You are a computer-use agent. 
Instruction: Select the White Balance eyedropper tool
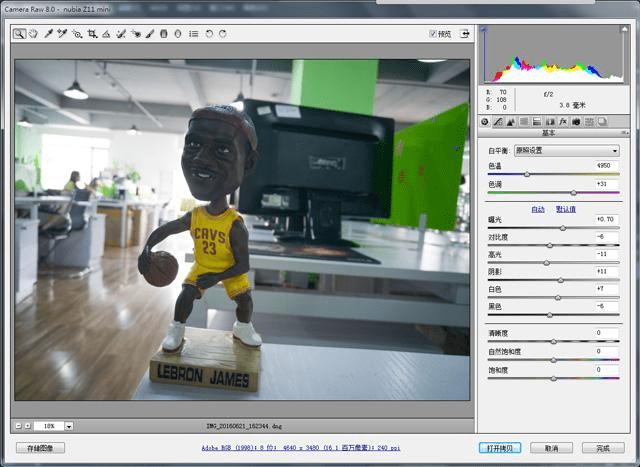coord(49,34)
